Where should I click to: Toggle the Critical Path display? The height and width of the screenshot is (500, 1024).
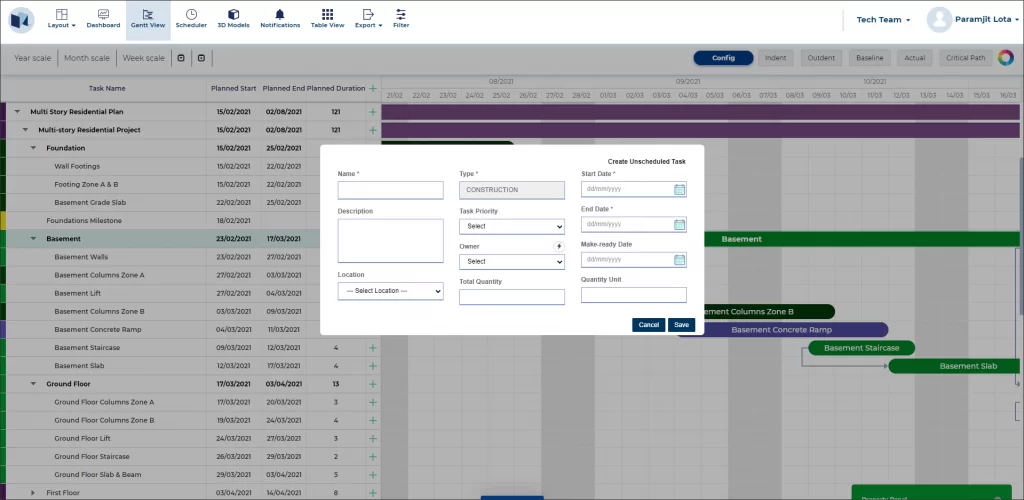click(x=965, y=58)
